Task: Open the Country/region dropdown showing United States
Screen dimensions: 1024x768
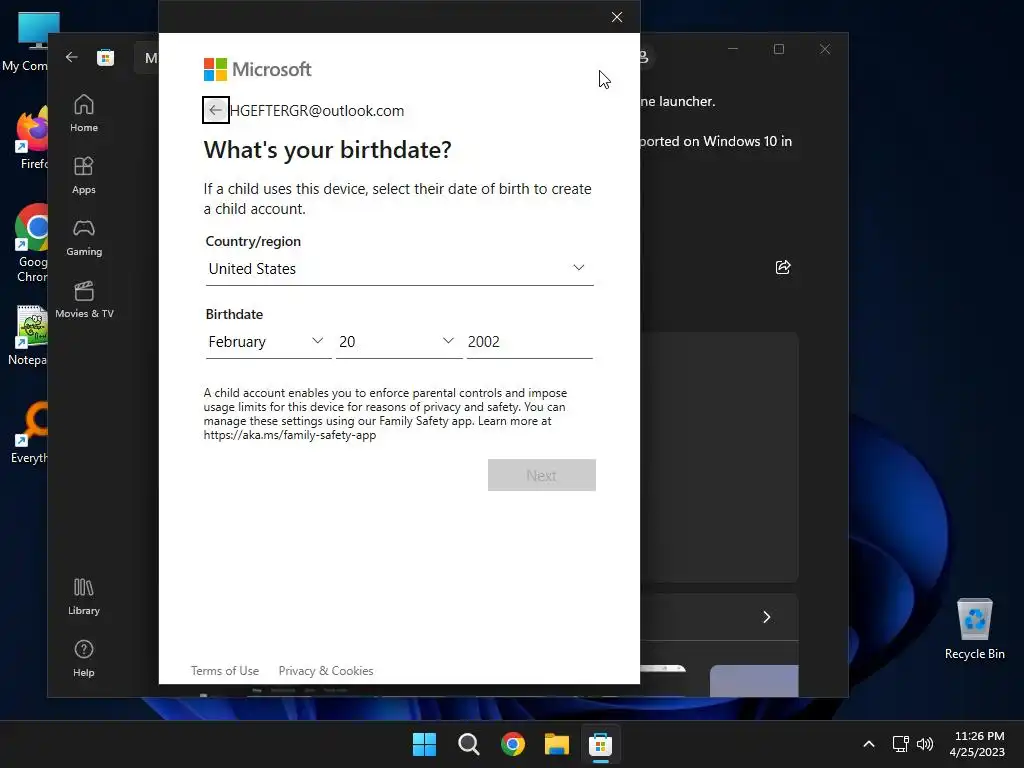Action: pyautogui.click(x=399, y=268)
